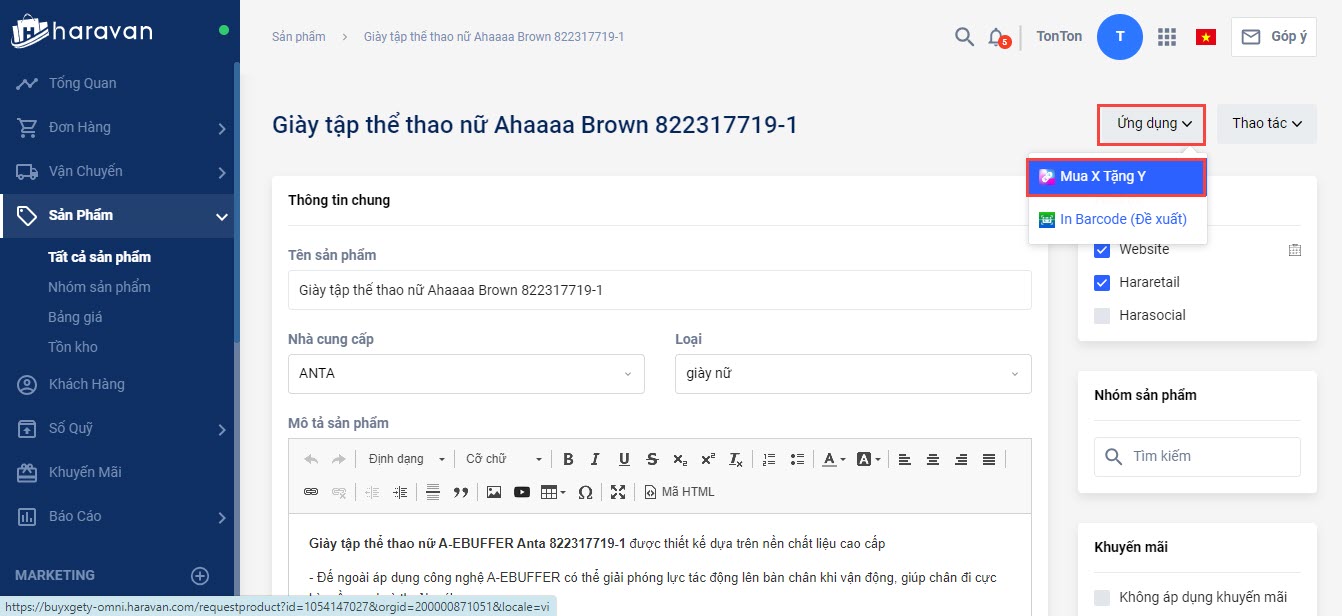Image resolution: width=1342 pixels, height=616 pixels.
Task: Select Mua X Tặng Y menu item
Action: (x=1117, y=177)
